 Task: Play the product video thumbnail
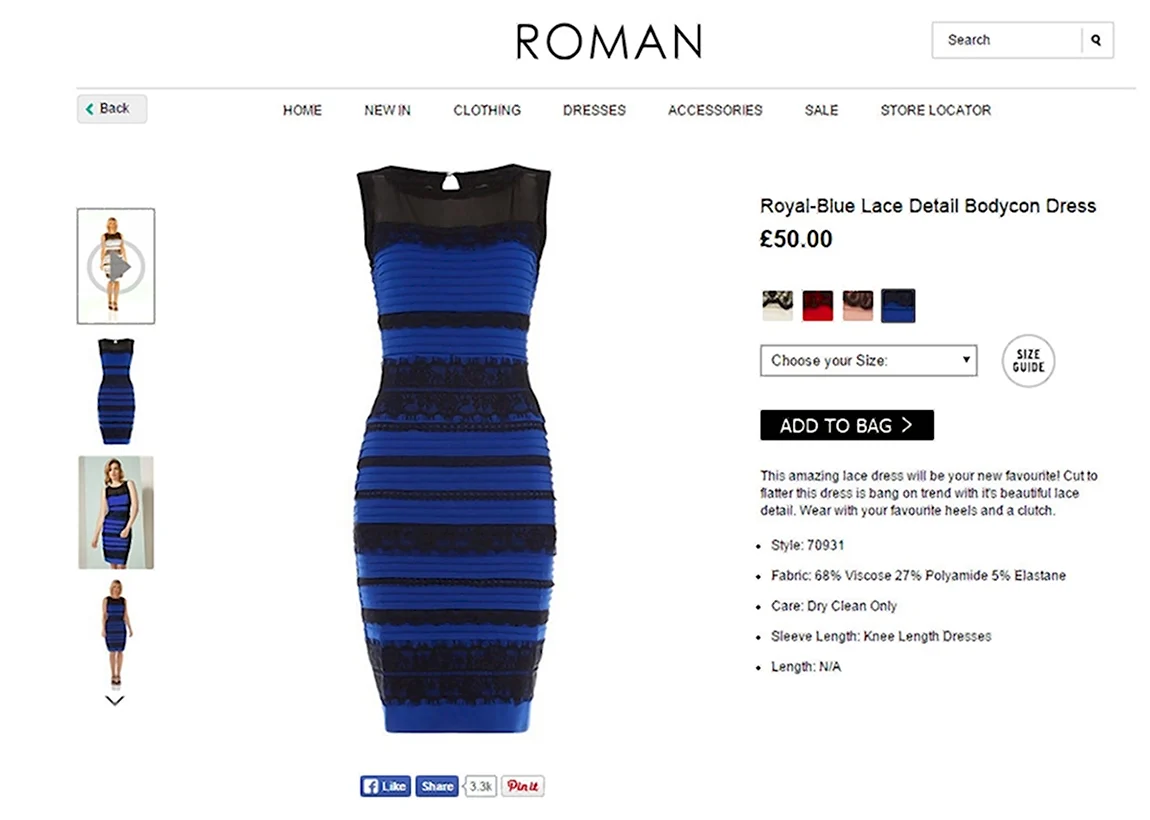(116, 266)
